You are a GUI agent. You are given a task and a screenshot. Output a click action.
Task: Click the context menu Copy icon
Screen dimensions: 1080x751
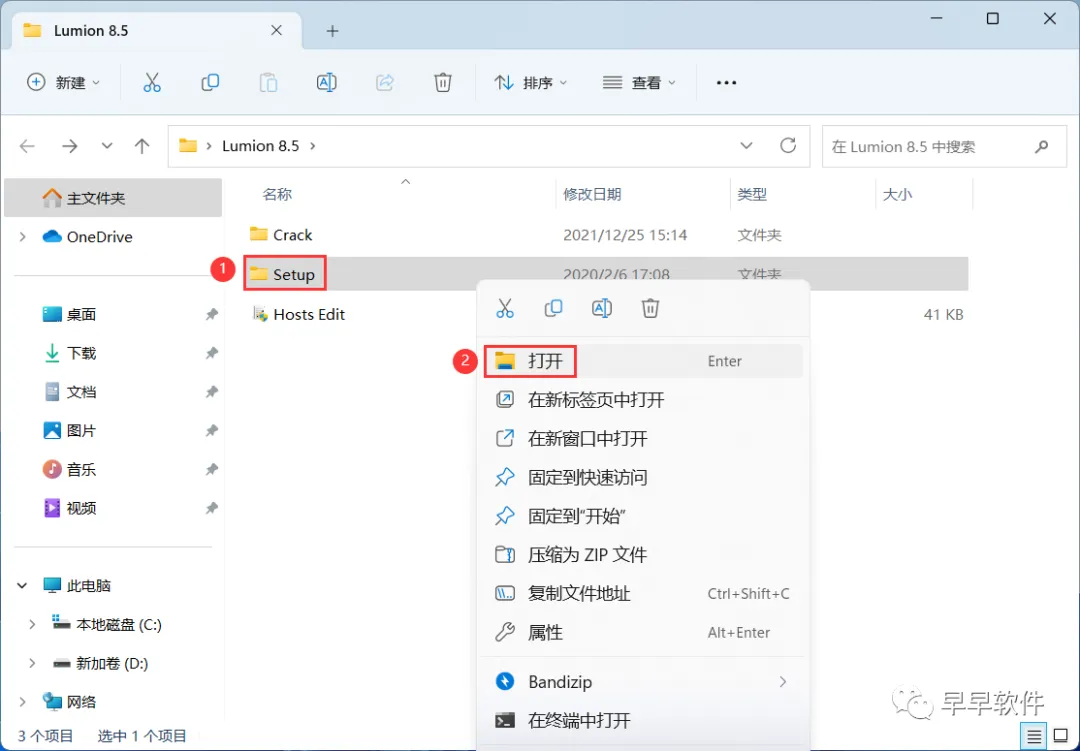point(553,308)
